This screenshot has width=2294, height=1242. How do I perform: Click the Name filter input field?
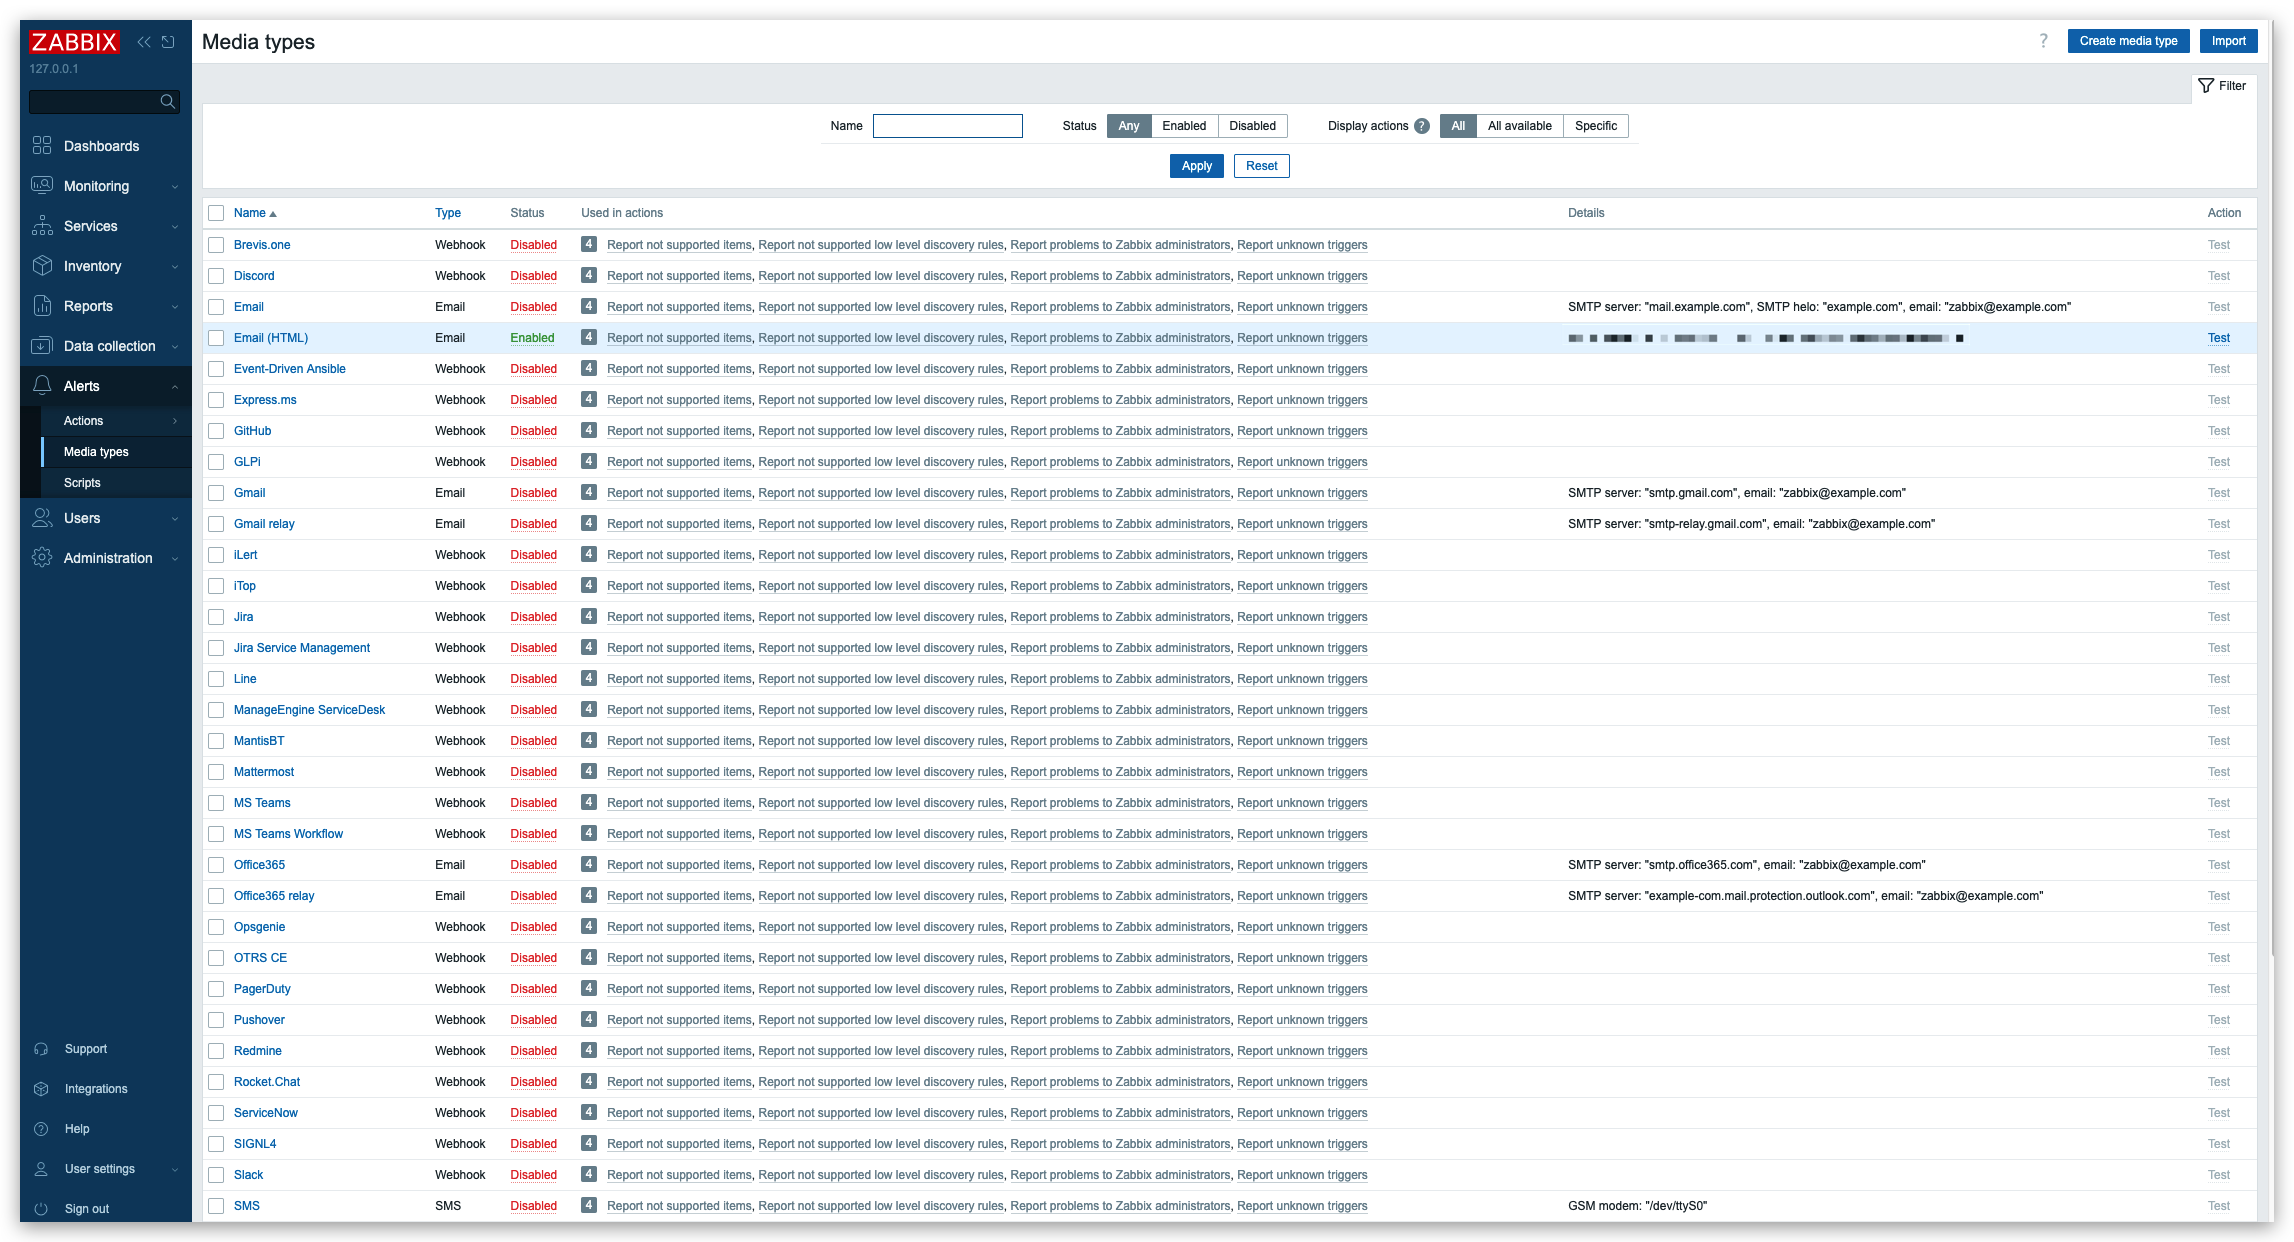[x=947, y=126]
